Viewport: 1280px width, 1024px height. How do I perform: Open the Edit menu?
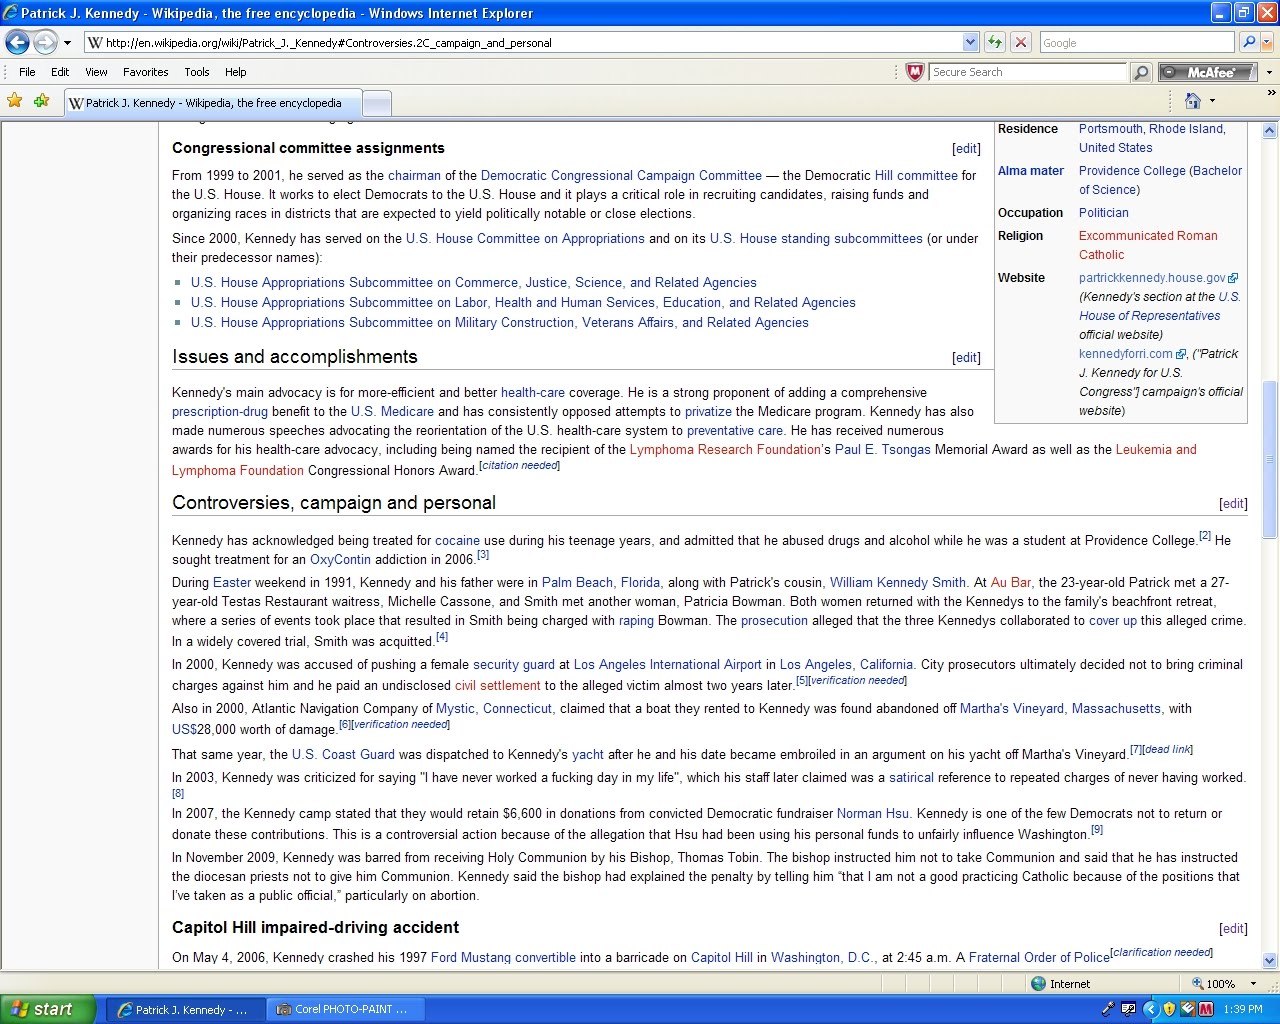60,72
